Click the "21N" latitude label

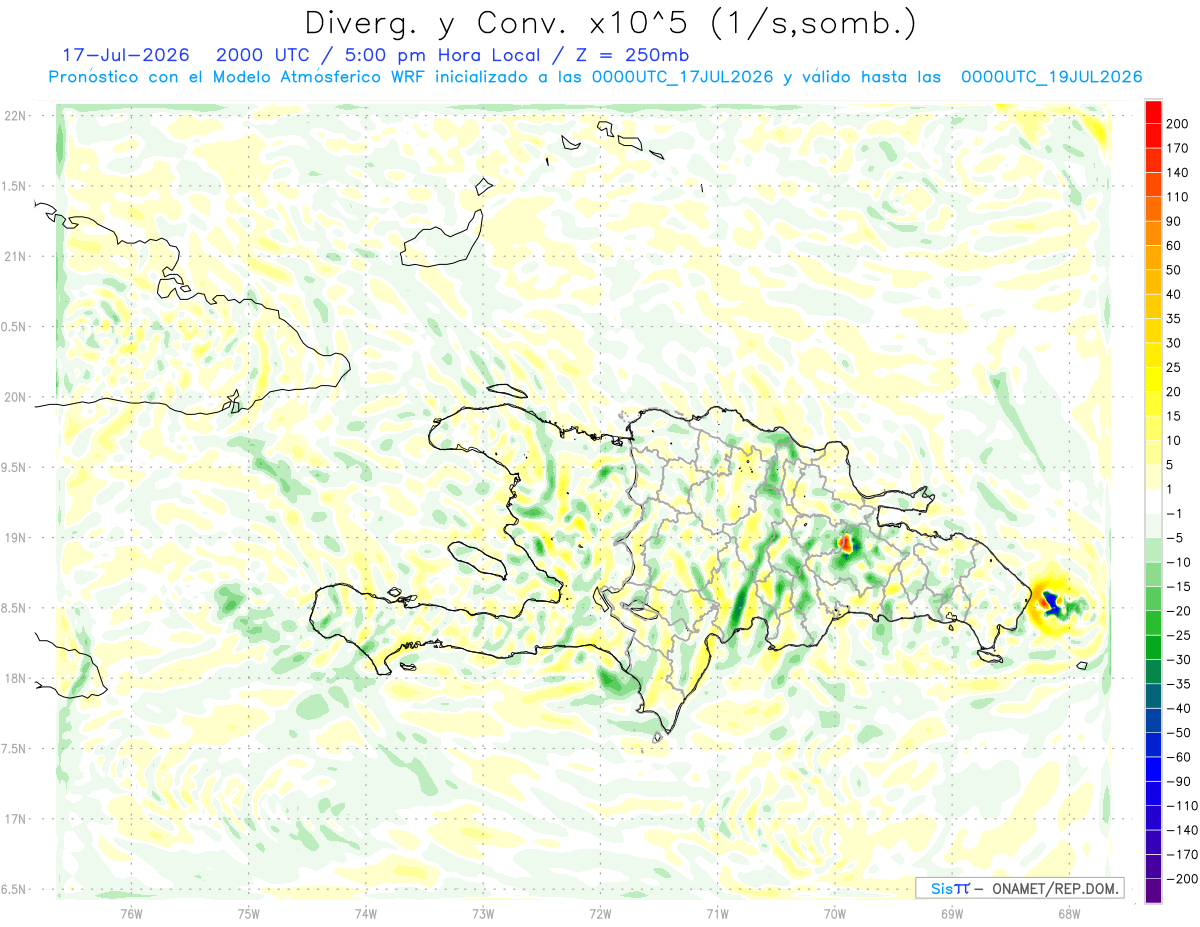point(15,257)
